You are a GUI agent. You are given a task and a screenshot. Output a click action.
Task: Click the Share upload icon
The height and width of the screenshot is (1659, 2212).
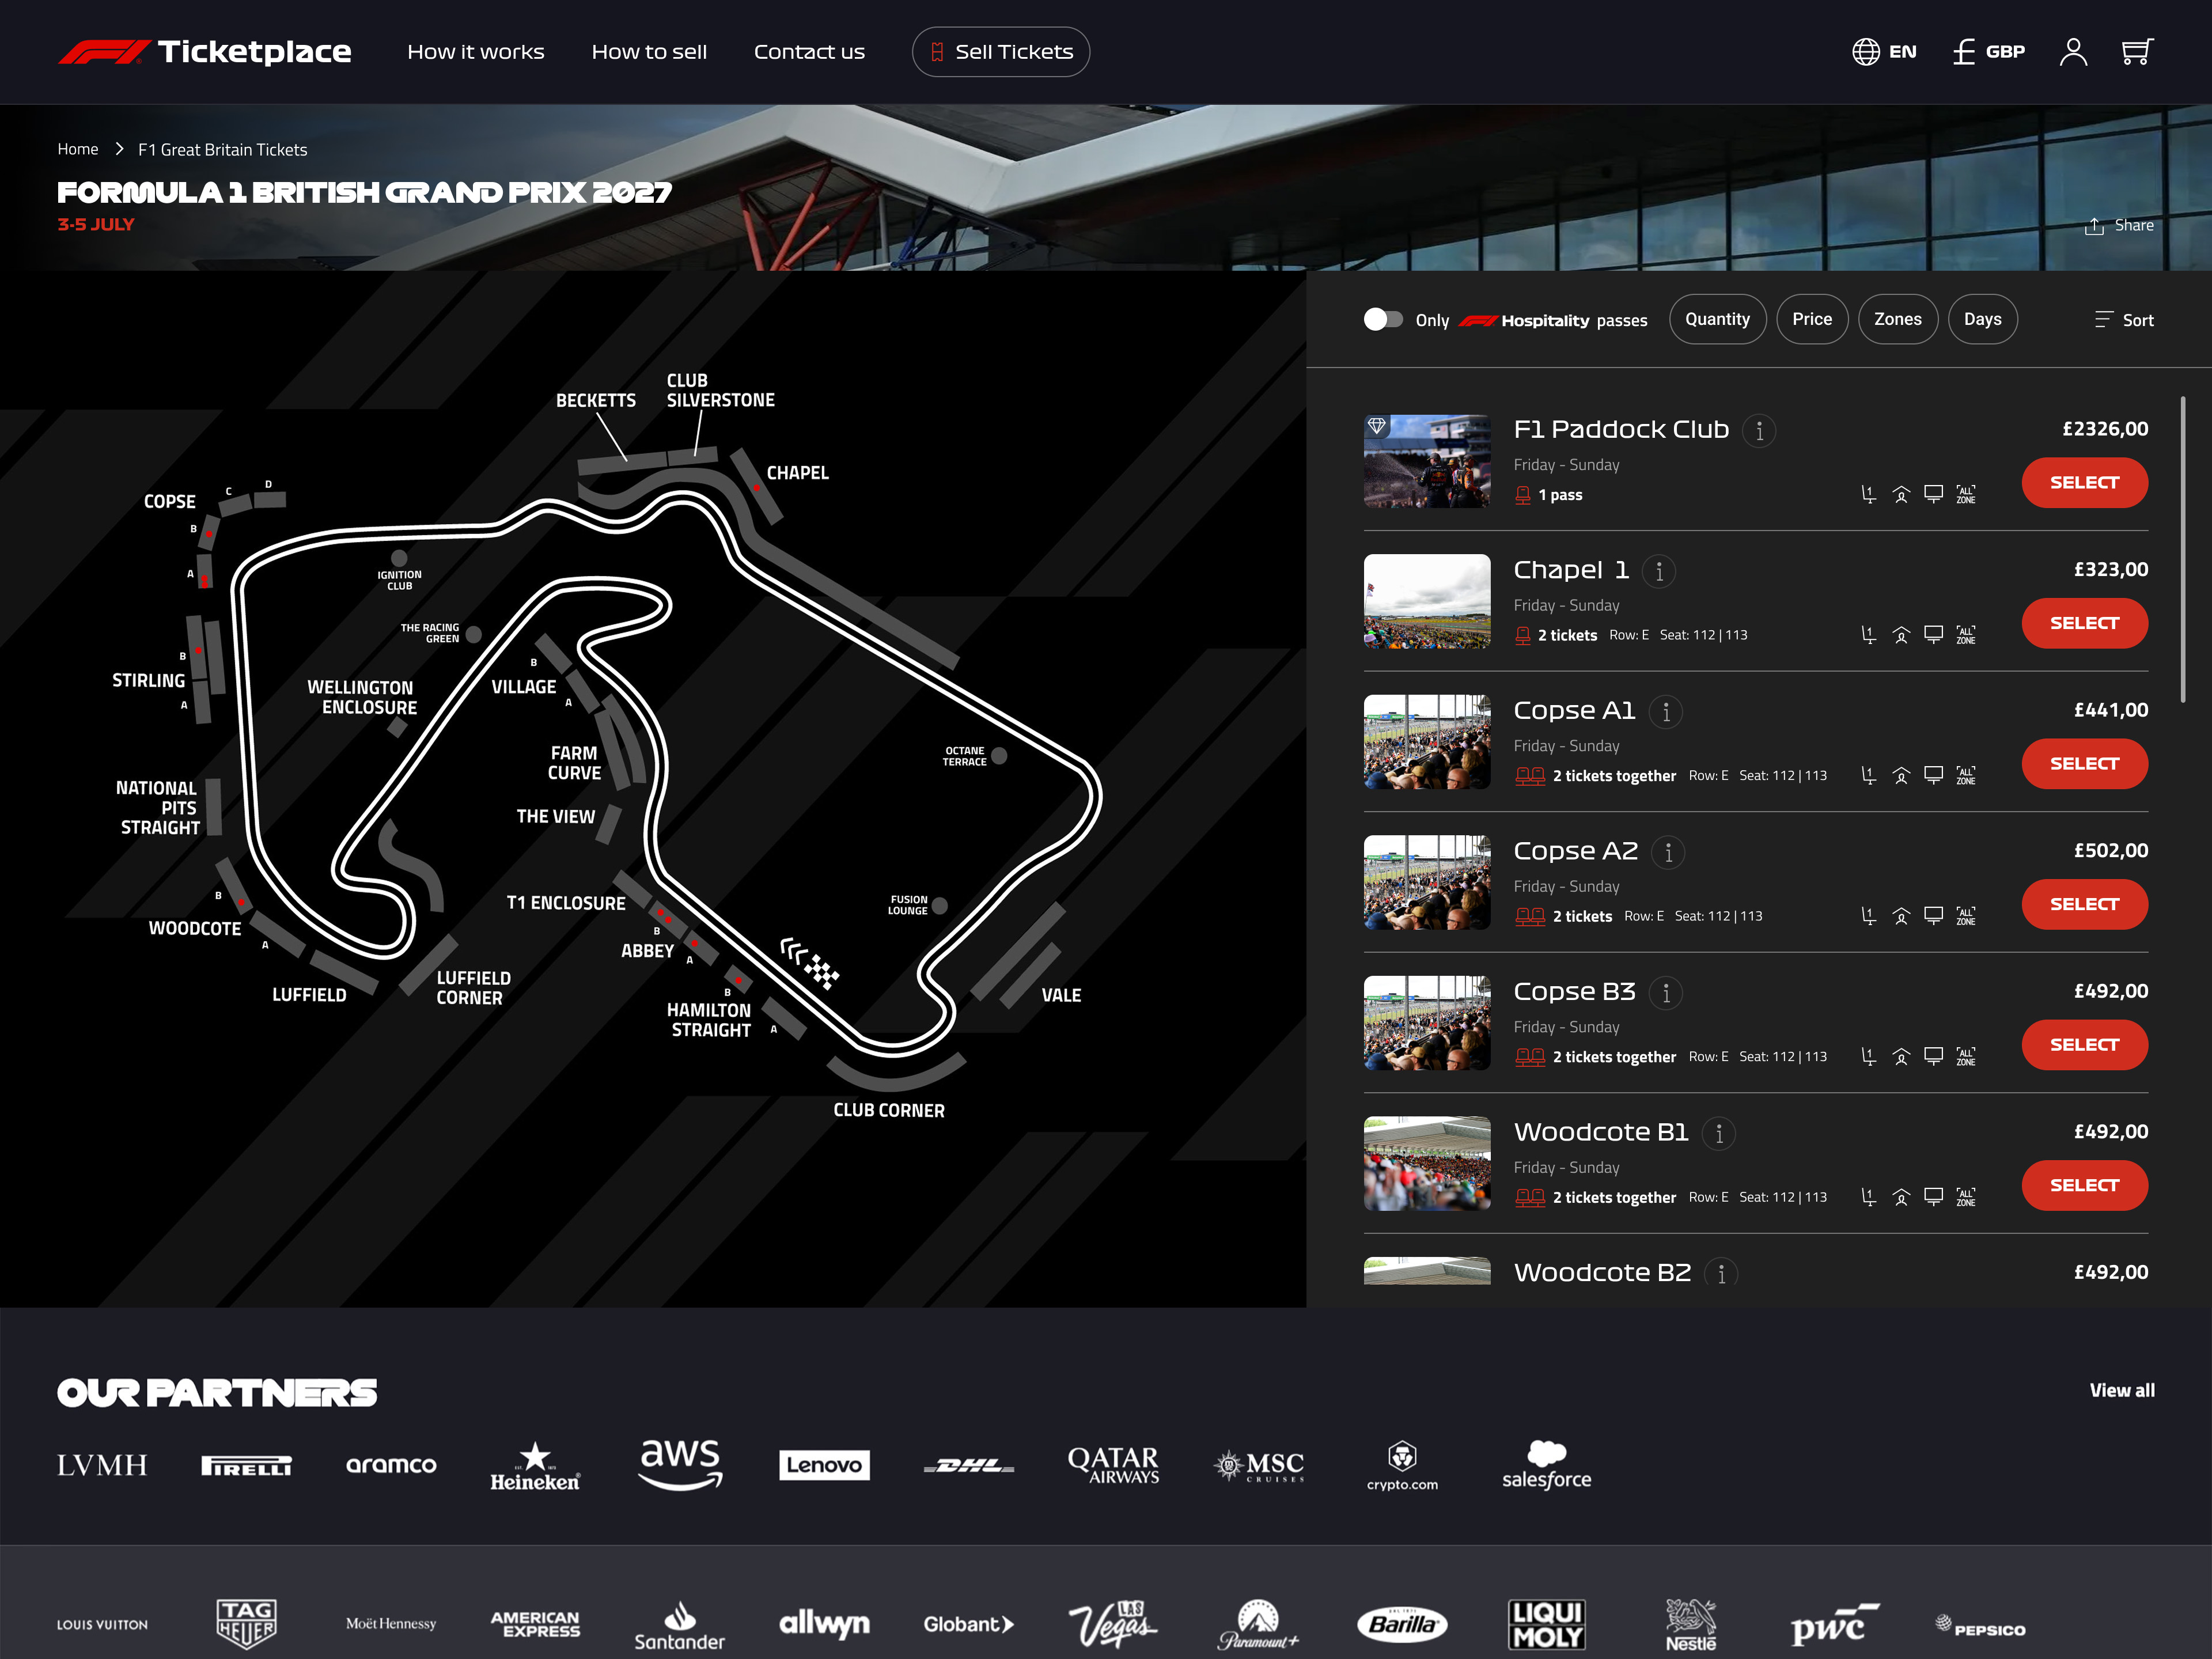(2093, 226)
